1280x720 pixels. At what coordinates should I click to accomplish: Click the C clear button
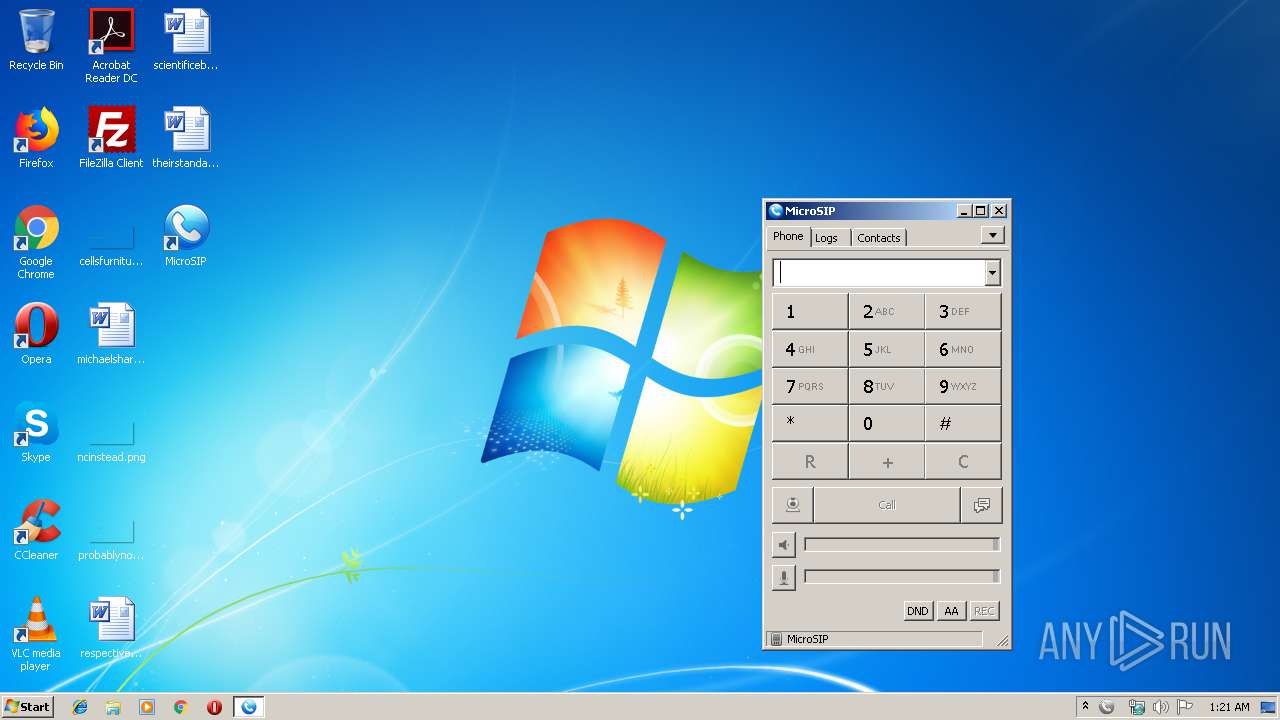click(963, 462)
